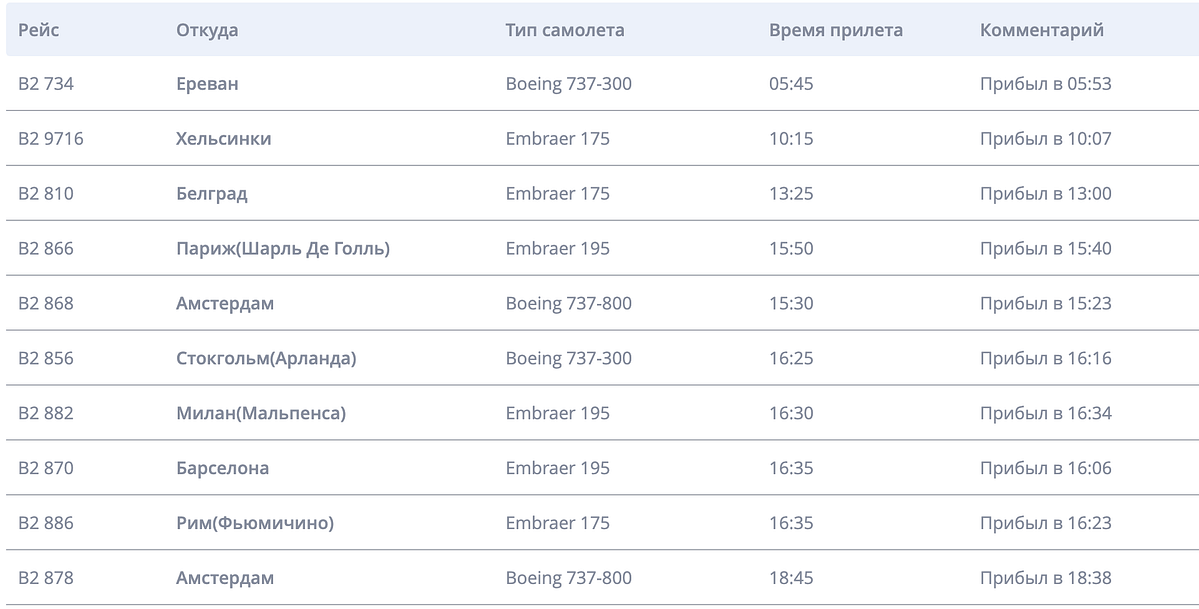The image size is (1199, 609).
Task: Select flight number B2 9716
Action: pyautogui.click(x=51, y=139)
